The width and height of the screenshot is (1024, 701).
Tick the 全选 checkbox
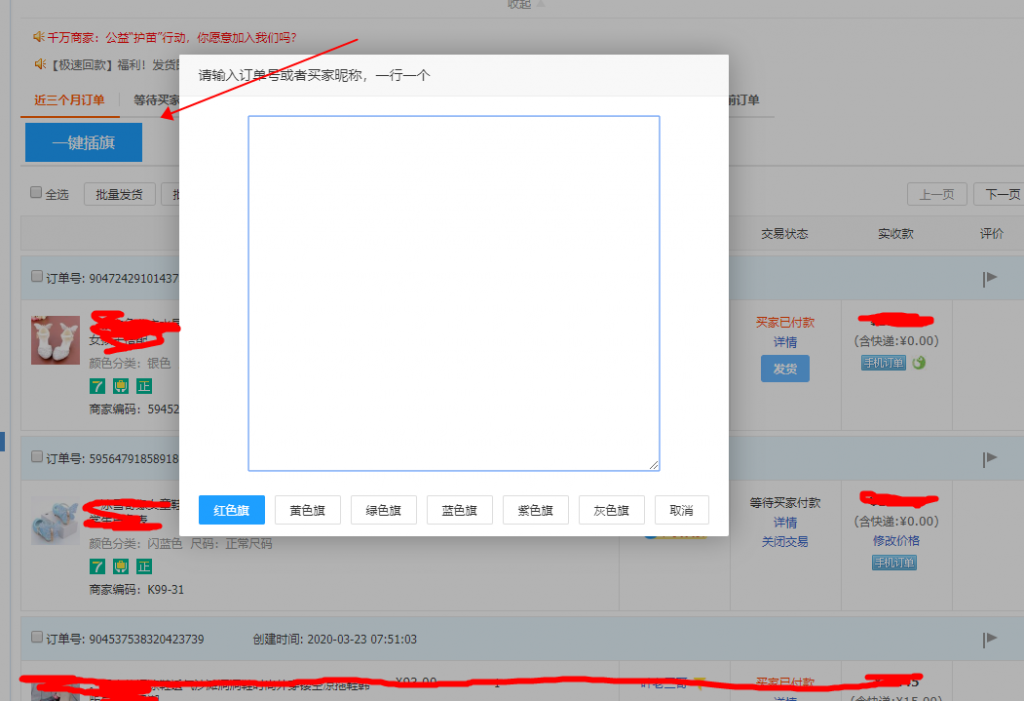[x=37, y=192]
